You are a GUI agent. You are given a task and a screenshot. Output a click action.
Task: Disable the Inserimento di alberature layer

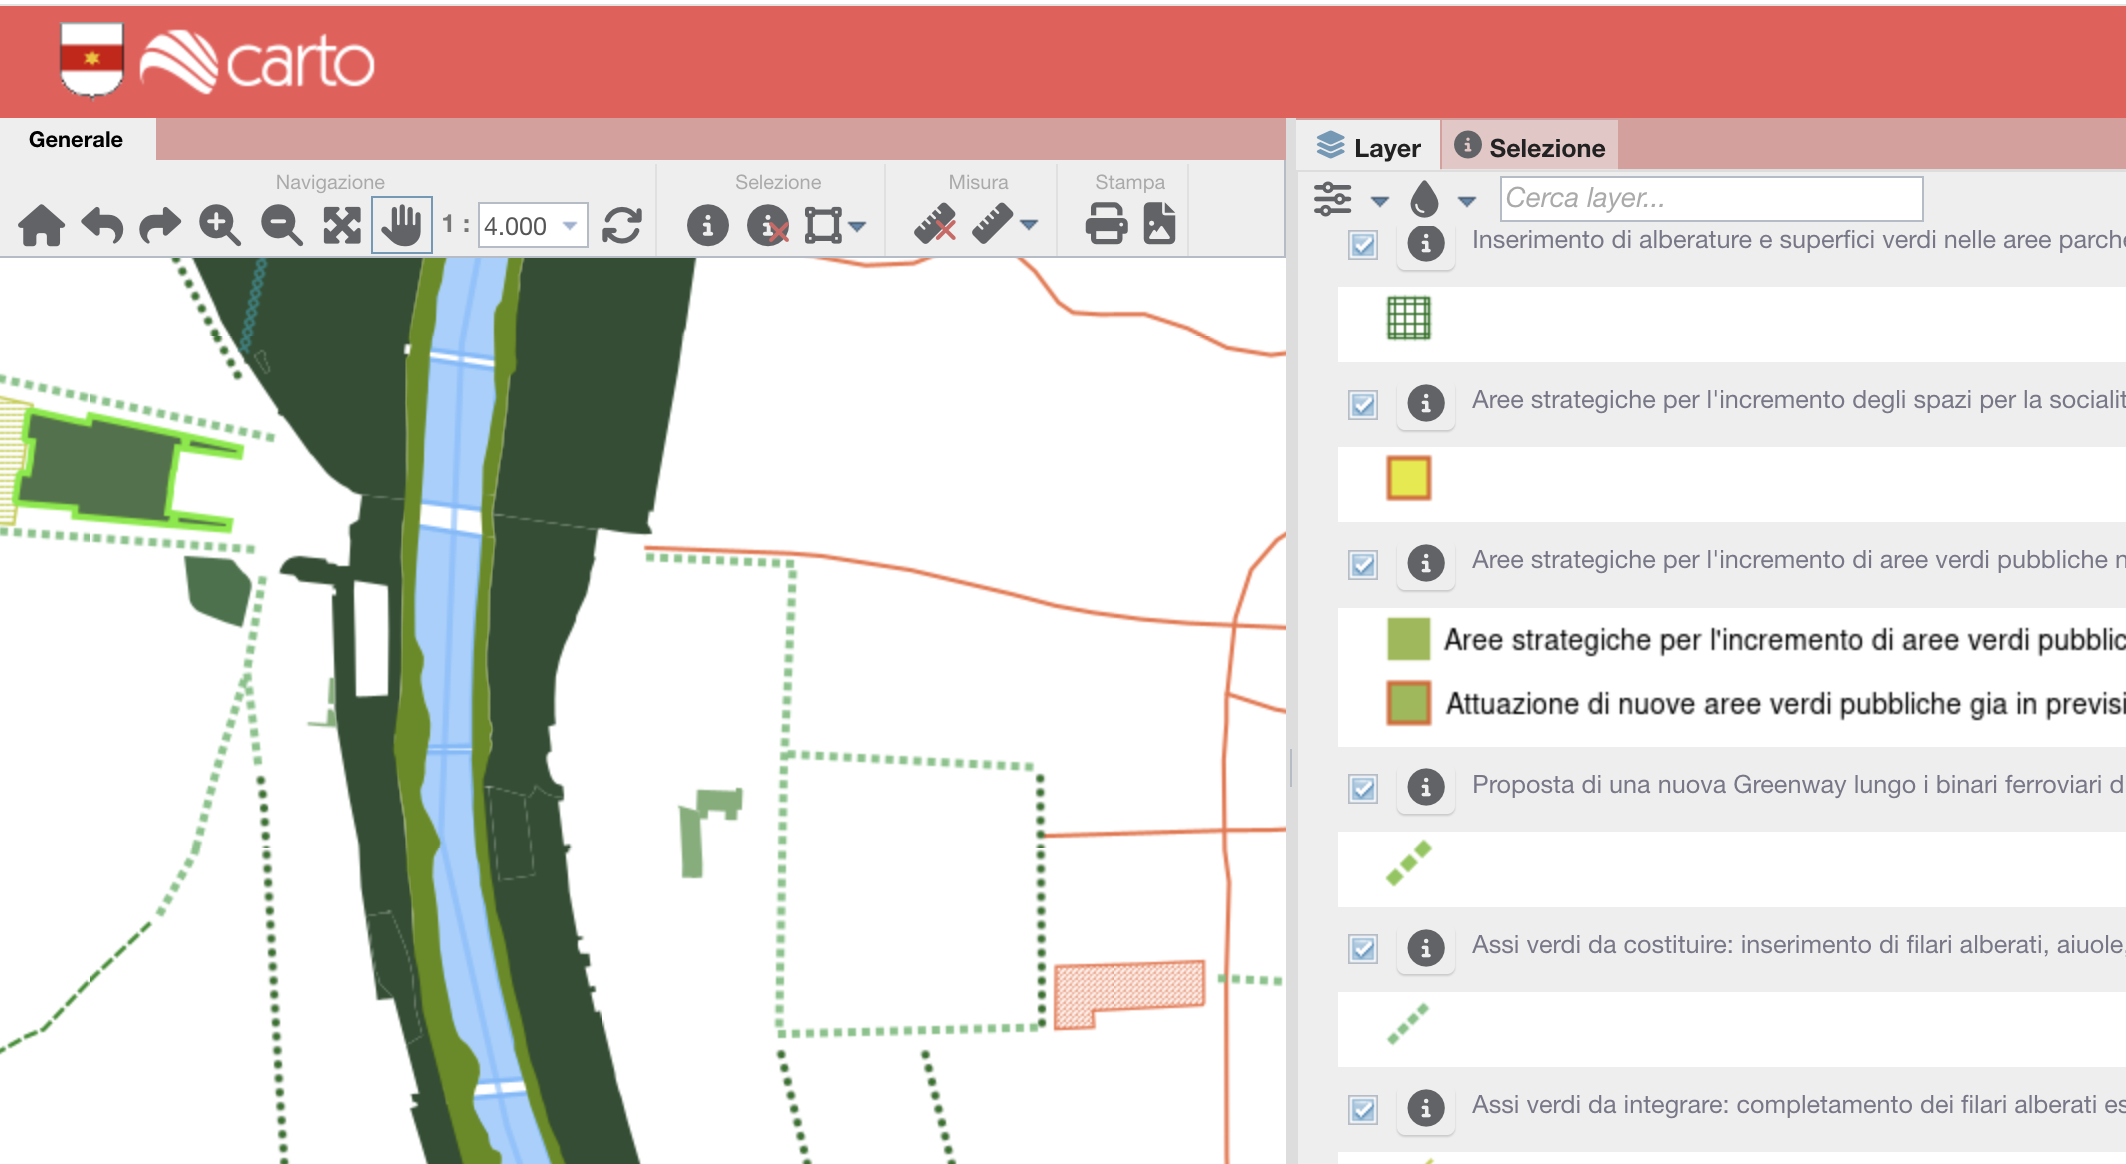(x=1363, y=245)
